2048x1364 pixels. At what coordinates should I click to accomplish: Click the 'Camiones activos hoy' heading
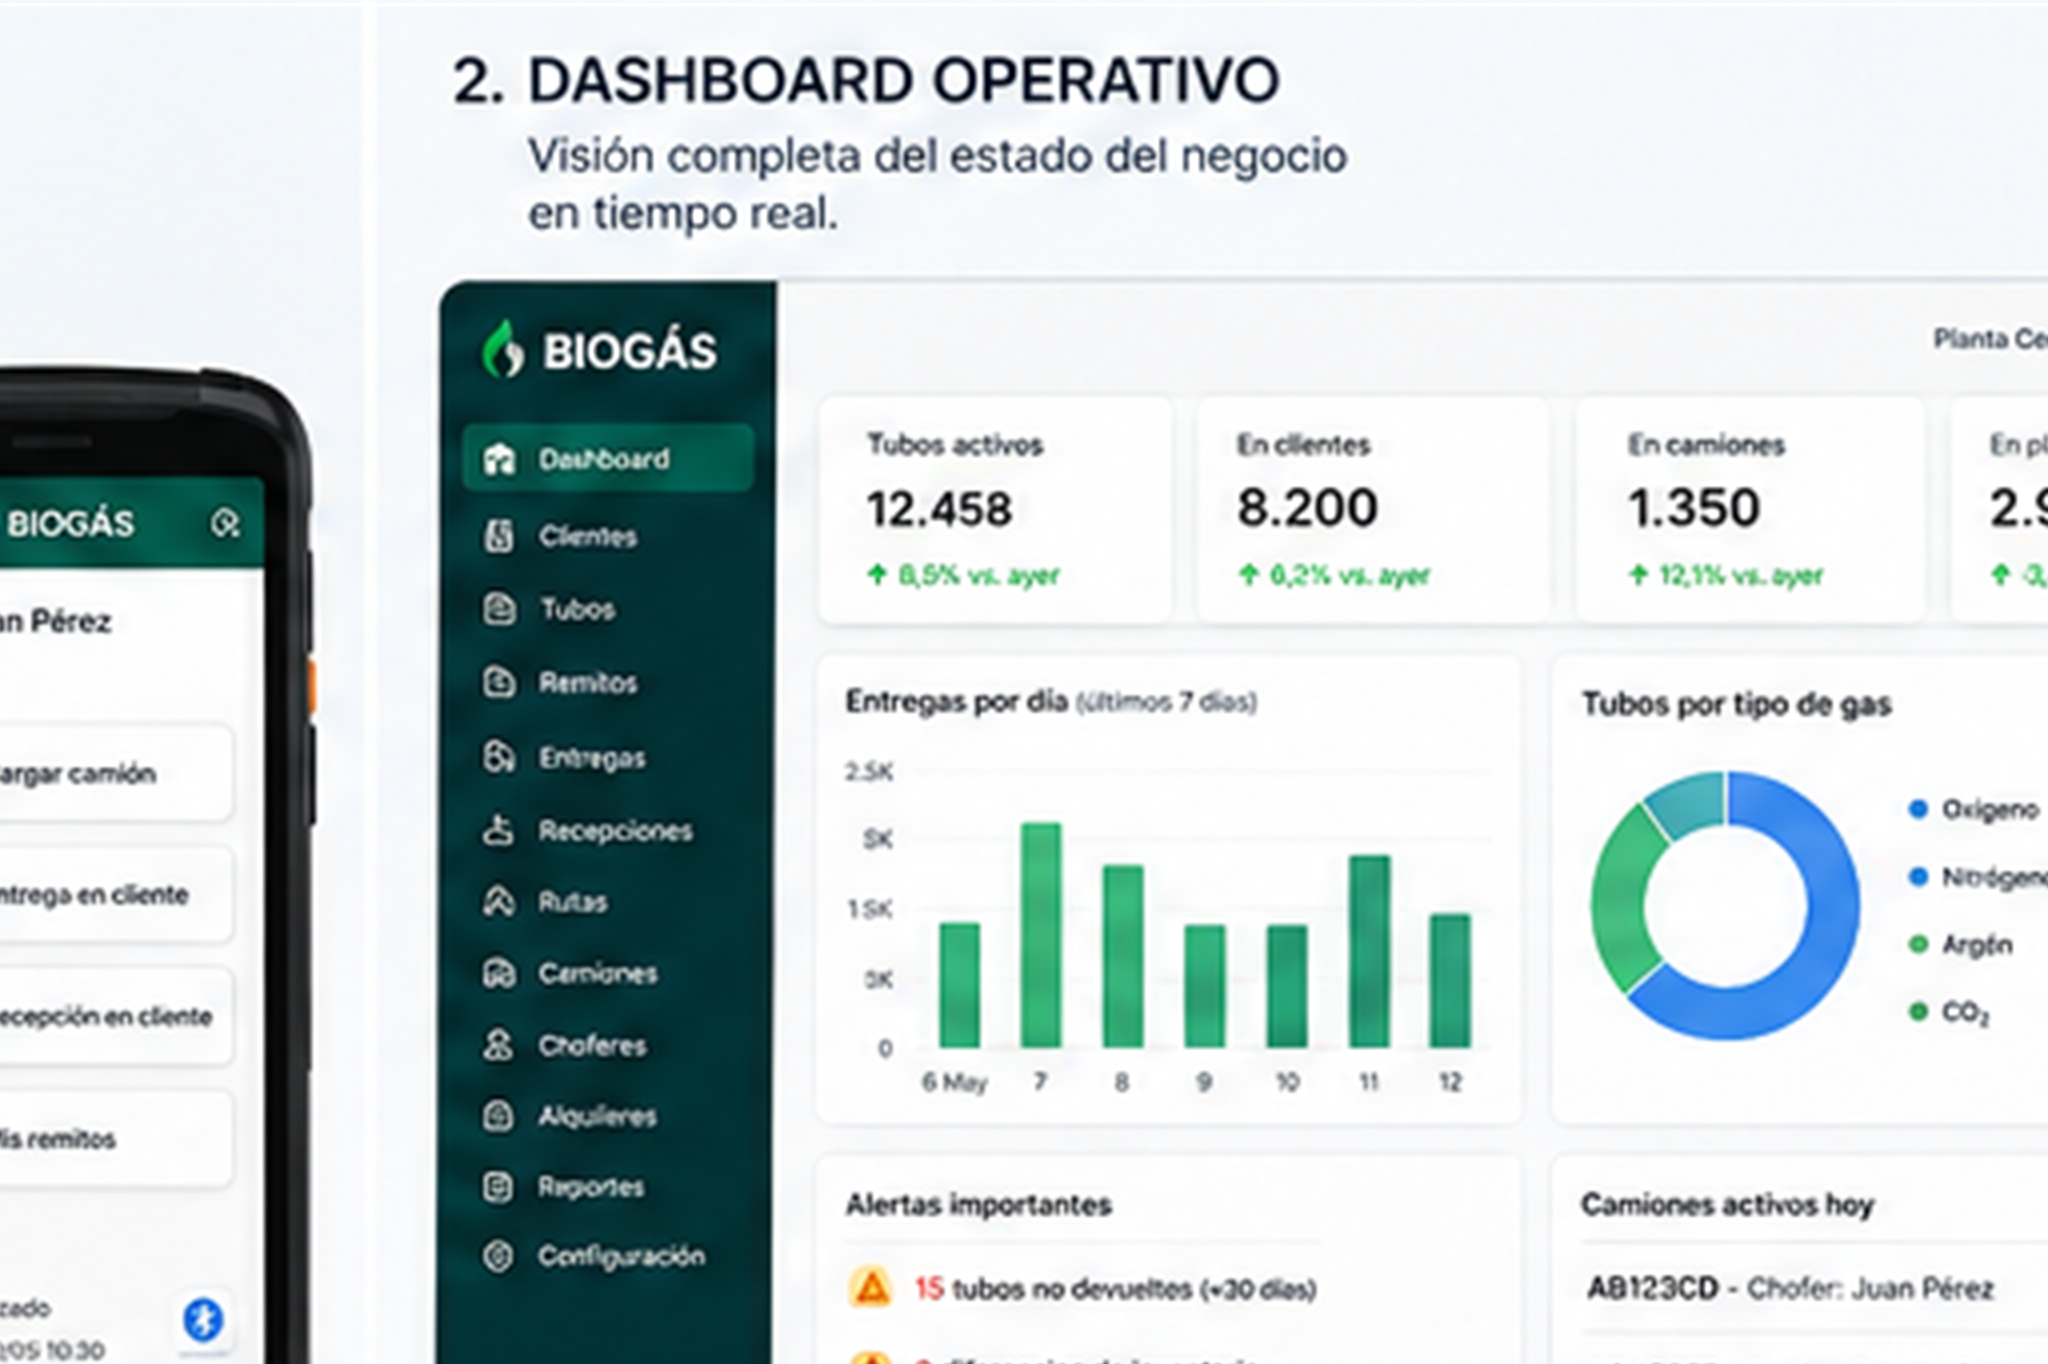click(1727, 1204)
